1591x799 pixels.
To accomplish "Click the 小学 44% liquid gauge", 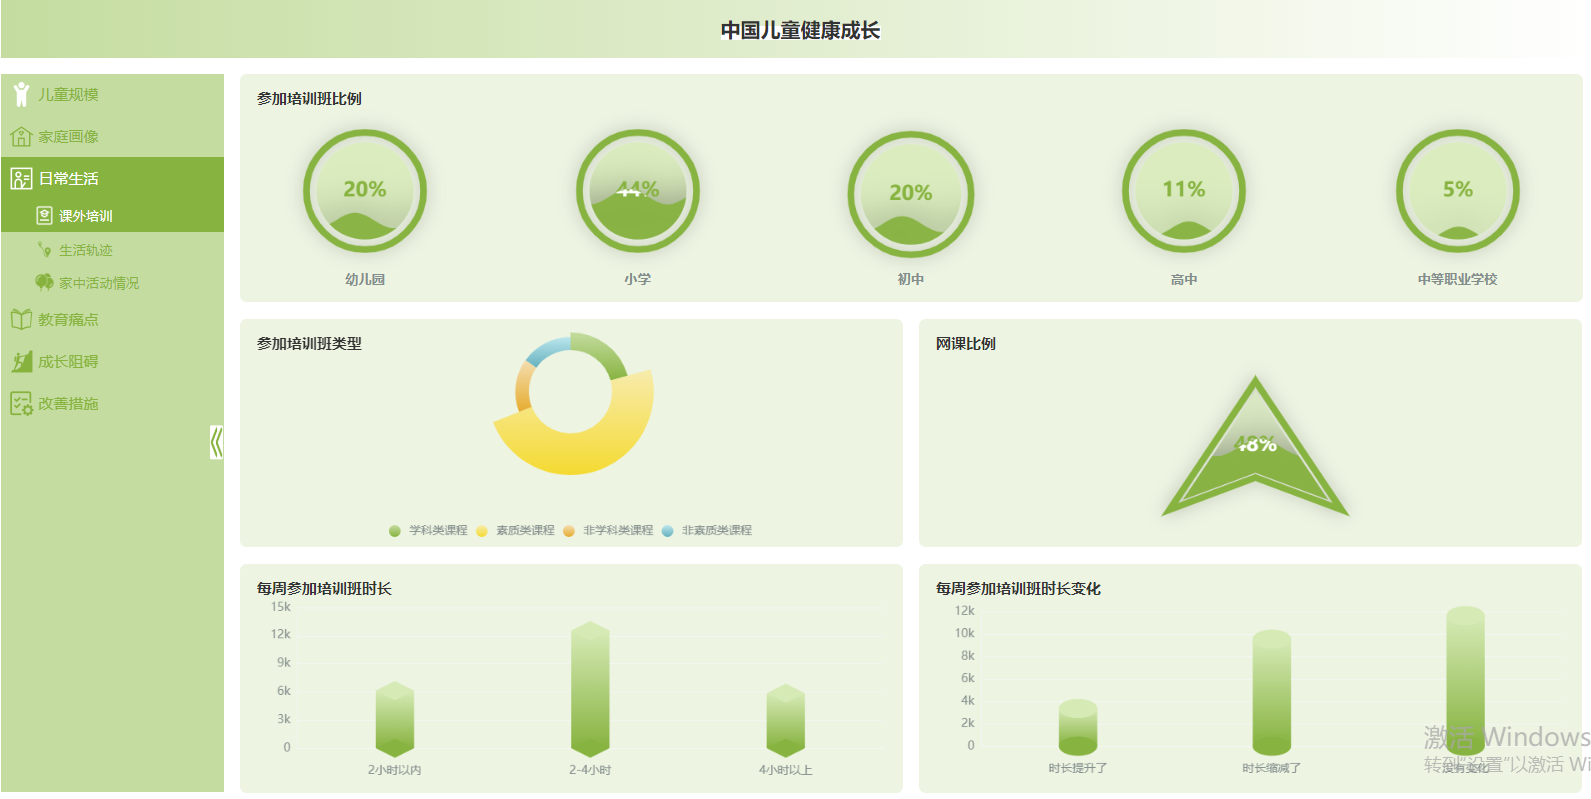I will (638, 191).
